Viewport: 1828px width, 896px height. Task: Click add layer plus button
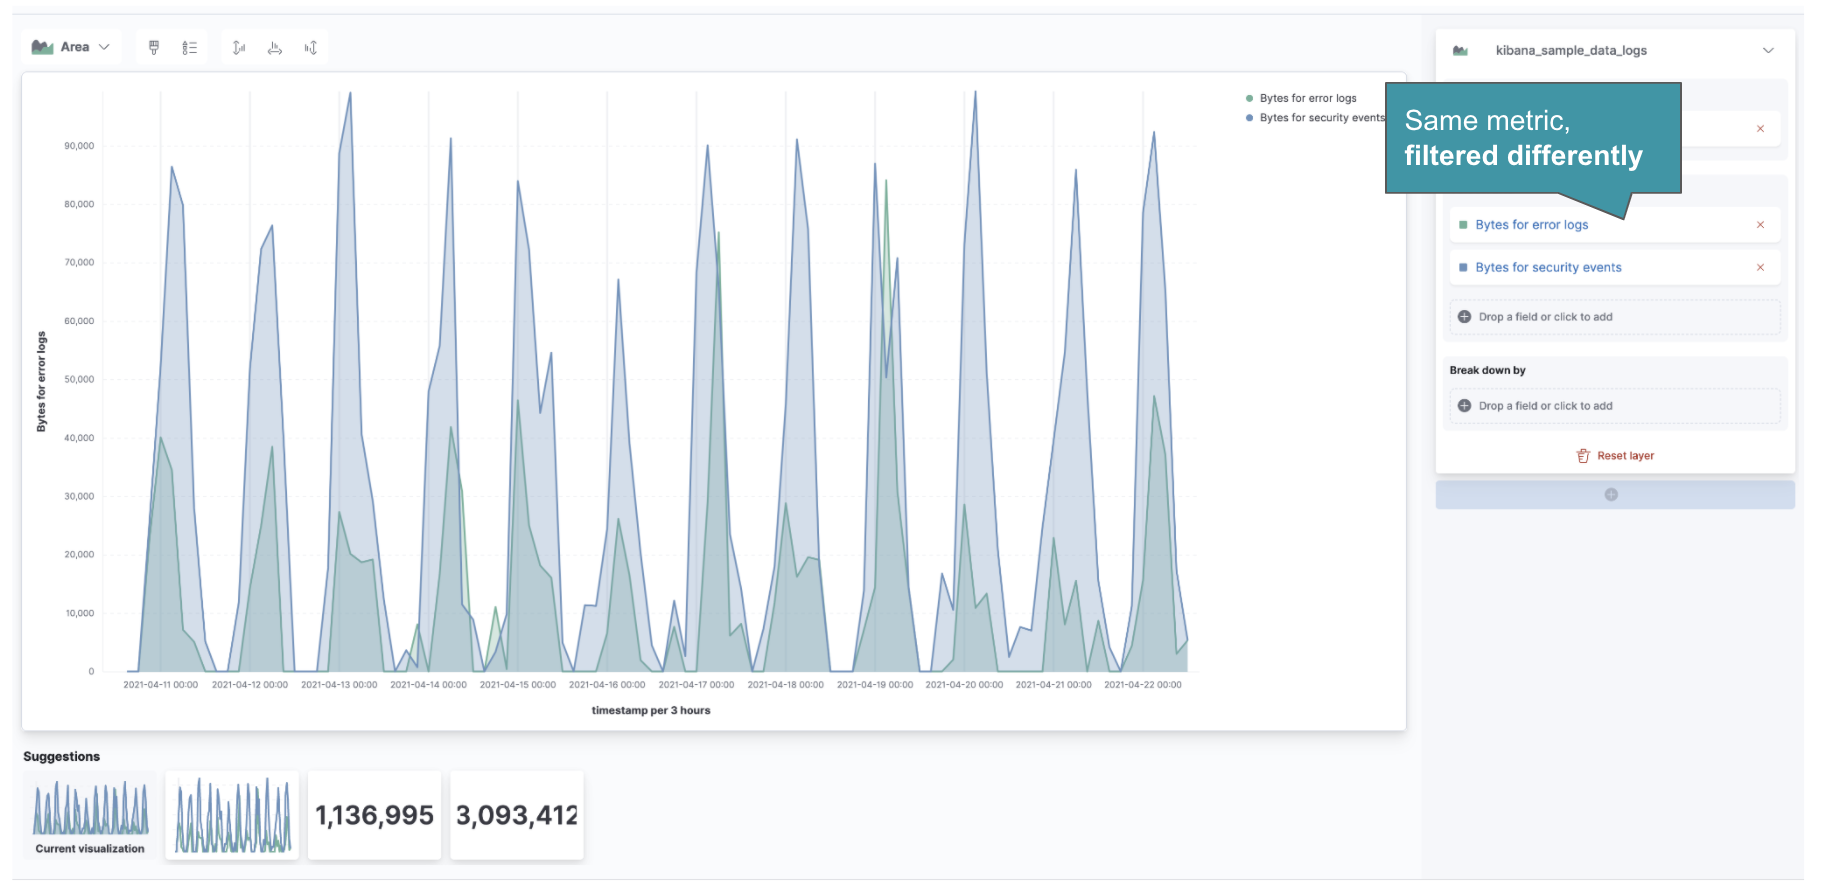pyautogui.click(x=1611, y=495)
